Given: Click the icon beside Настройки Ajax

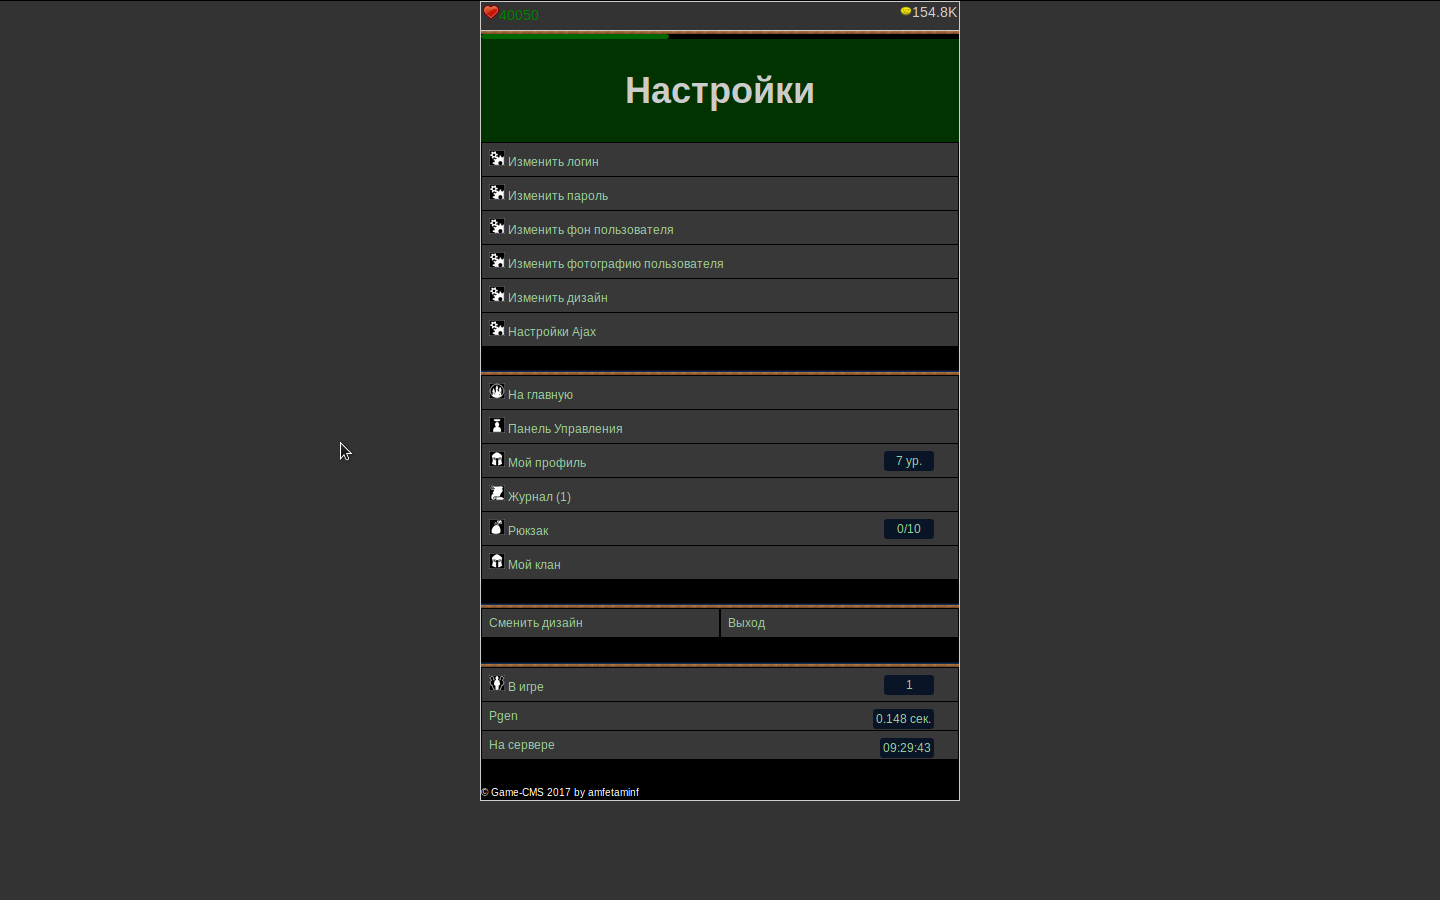Looking at the screenshot, I should click(497, 329).
